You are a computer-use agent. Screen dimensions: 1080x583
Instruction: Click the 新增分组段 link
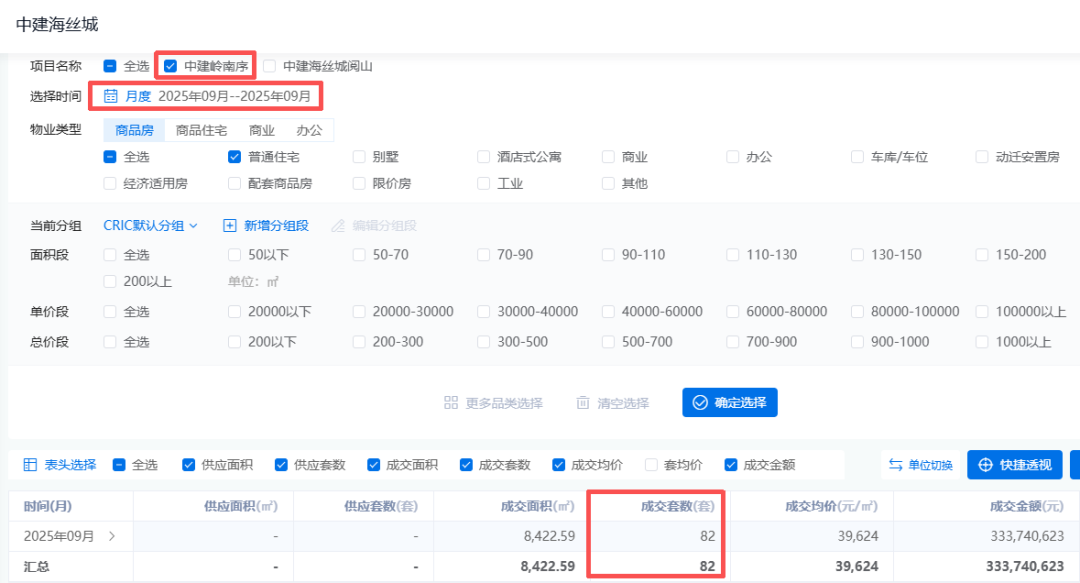[x=266, y=225]
